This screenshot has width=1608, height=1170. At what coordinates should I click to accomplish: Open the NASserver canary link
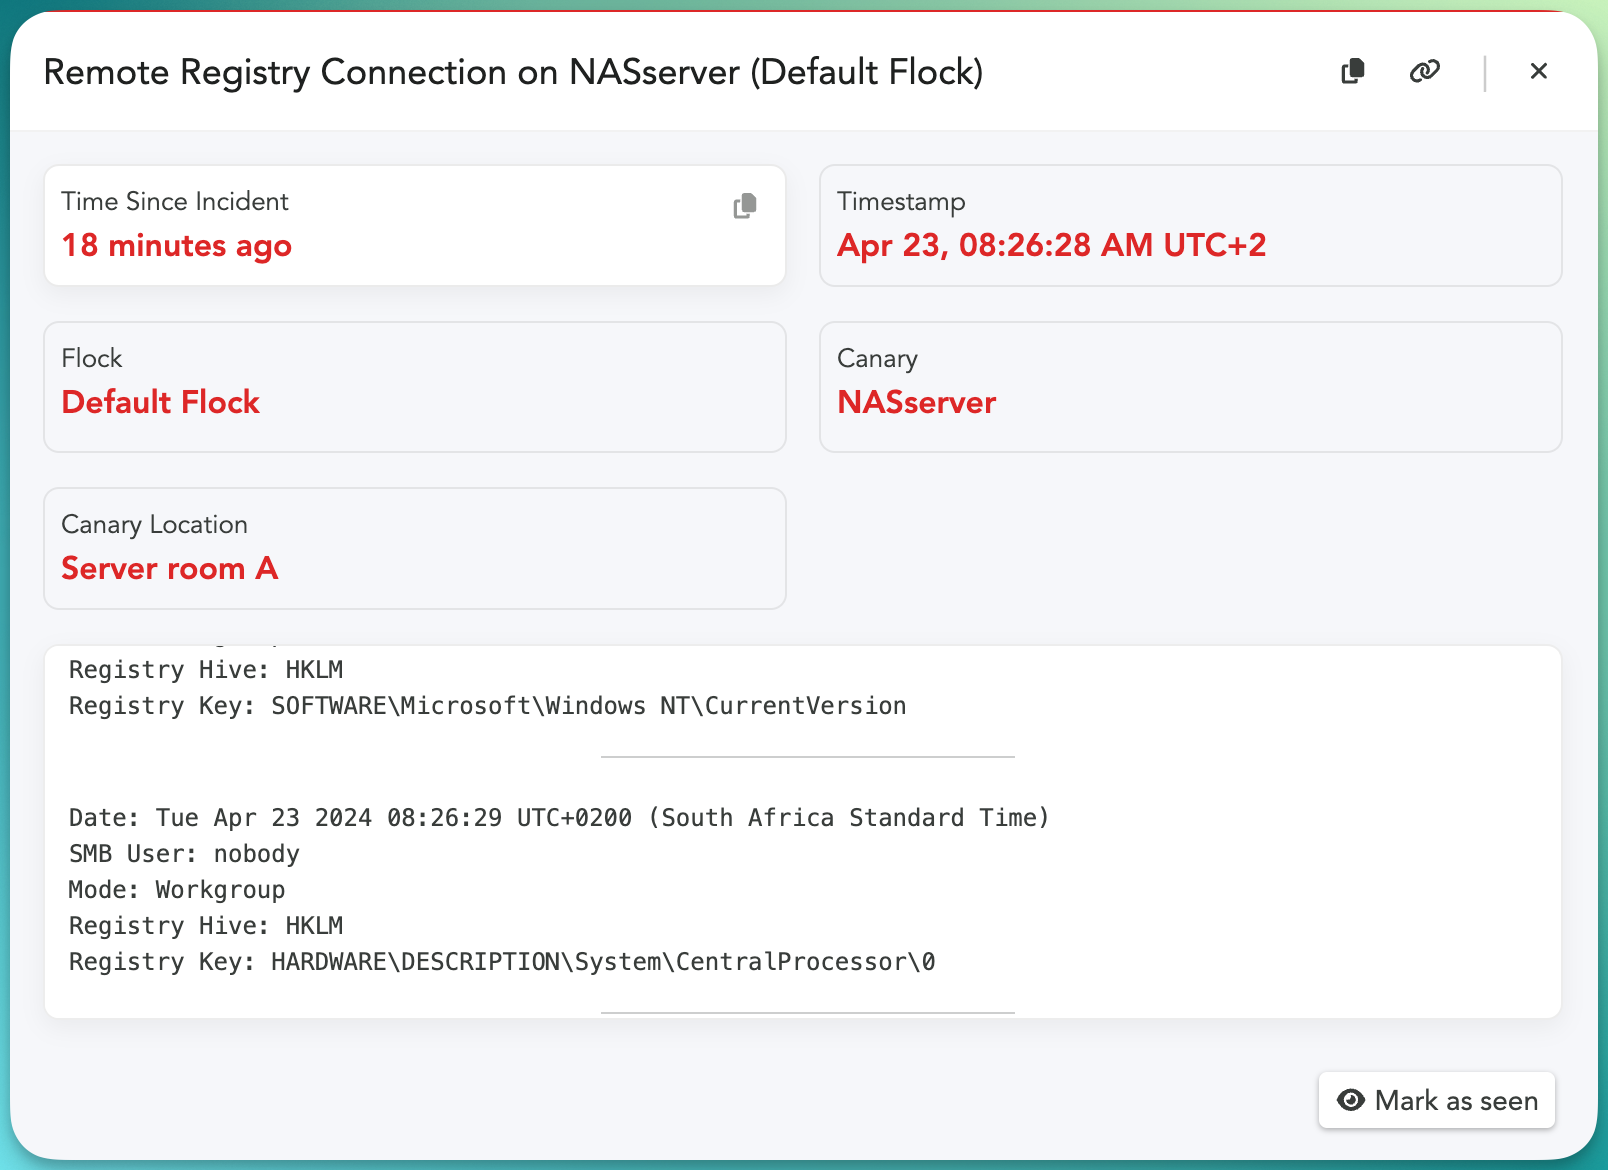(916, 403)
